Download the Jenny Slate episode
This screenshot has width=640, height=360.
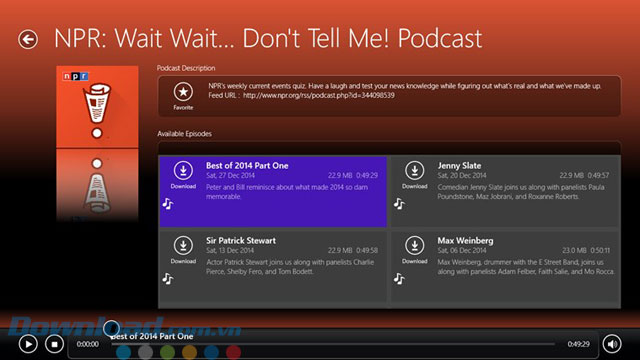(x=415, y=171)
